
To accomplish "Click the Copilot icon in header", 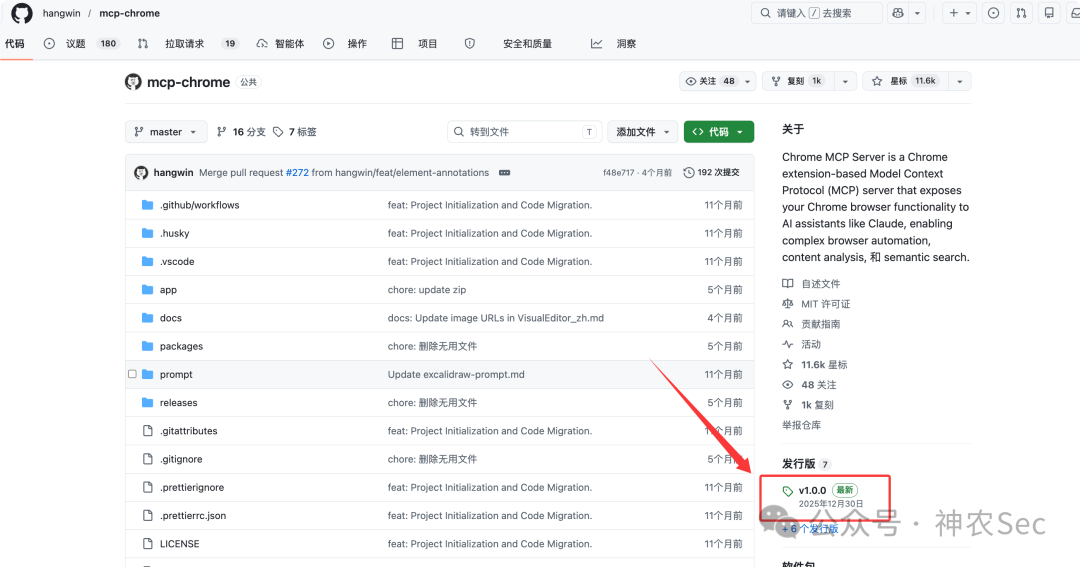I will pyautogui.click(x=897, y=13).
